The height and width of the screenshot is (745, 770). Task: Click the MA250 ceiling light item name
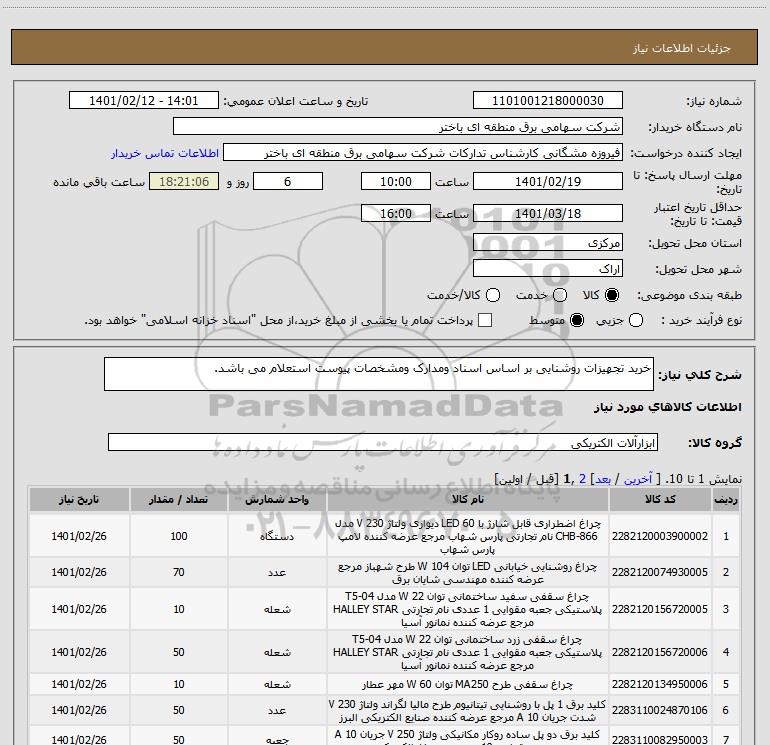coord(468,684)
